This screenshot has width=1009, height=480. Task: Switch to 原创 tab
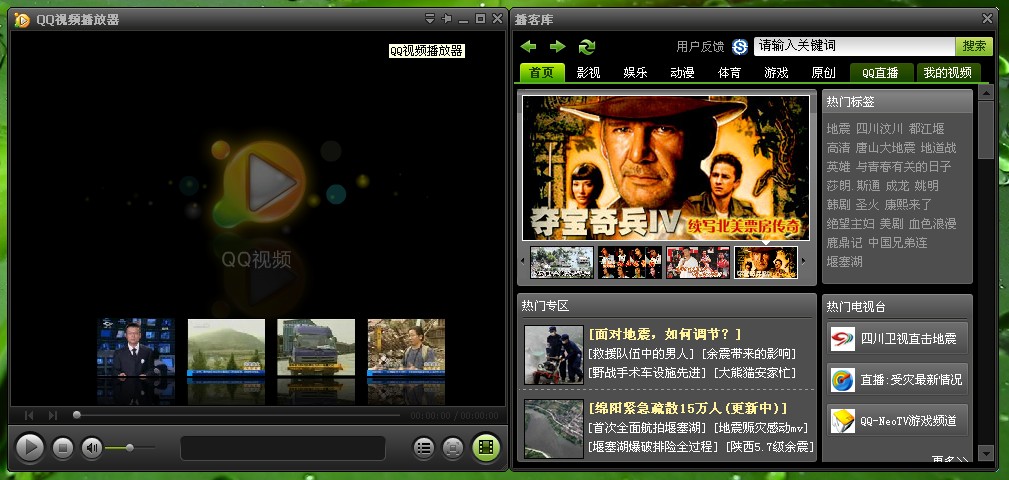[x=823, y=73]
